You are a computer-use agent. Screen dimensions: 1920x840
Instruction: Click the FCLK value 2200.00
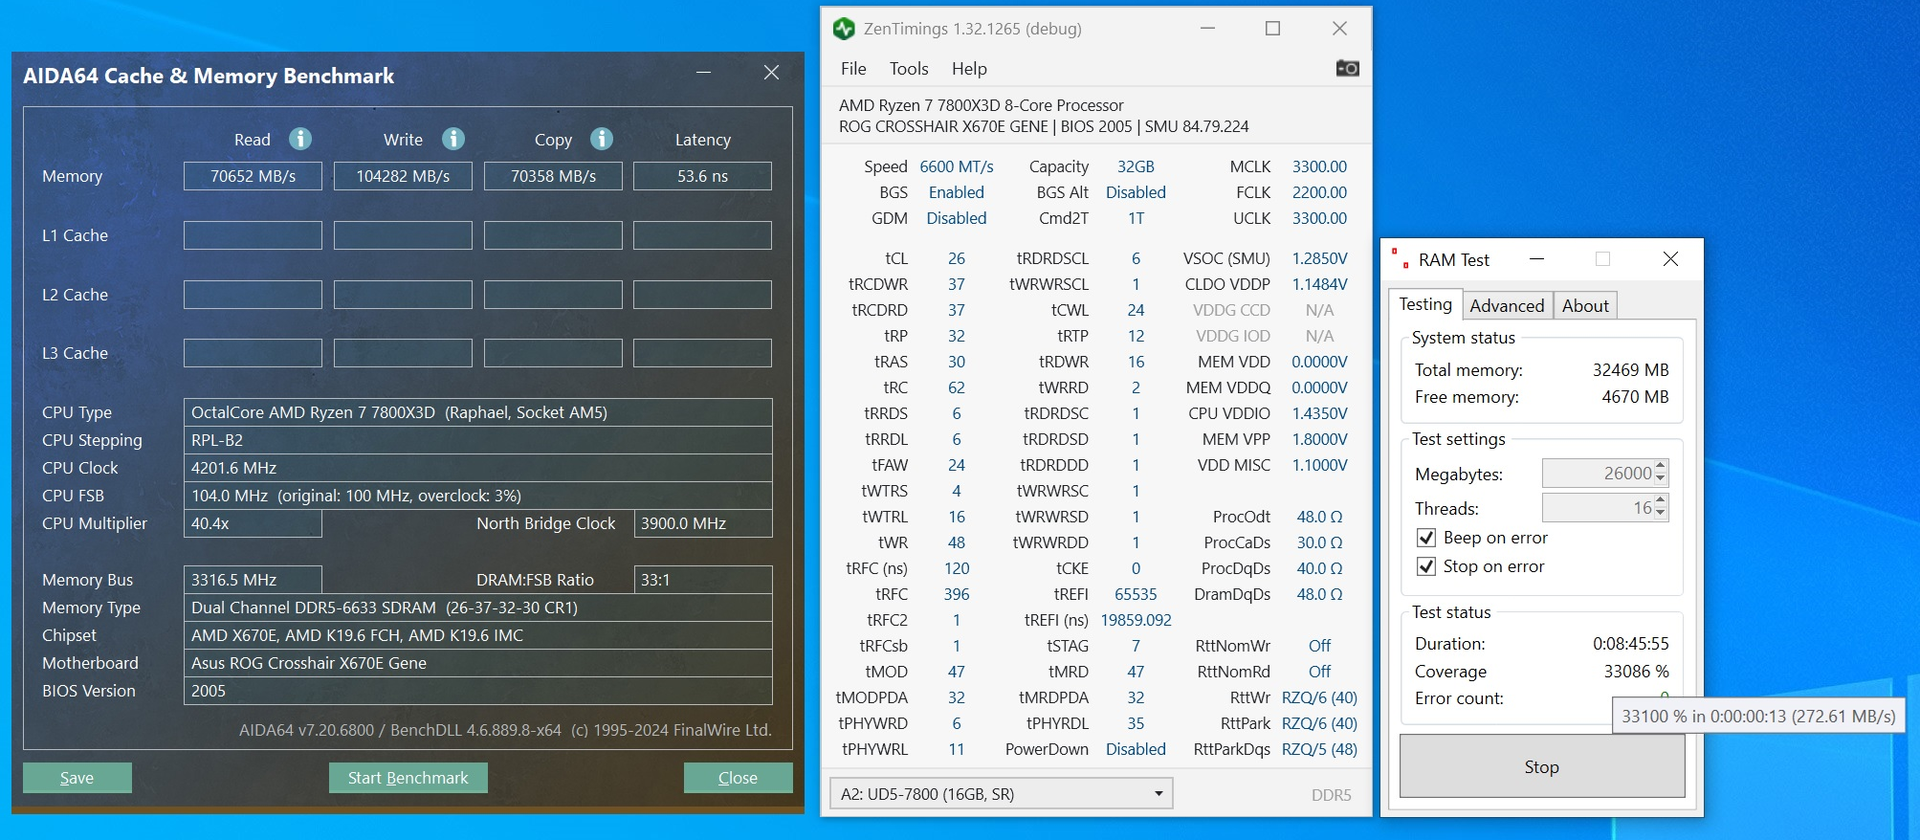click(1319, 192)
